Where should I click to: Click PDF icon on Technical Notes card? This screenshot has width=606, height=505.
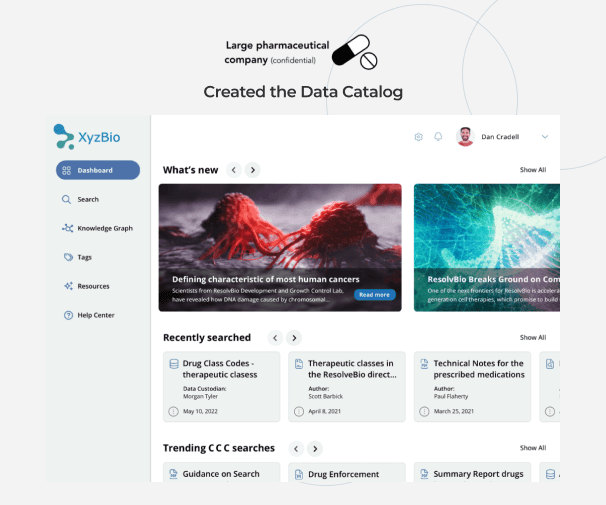pos(424,364)
